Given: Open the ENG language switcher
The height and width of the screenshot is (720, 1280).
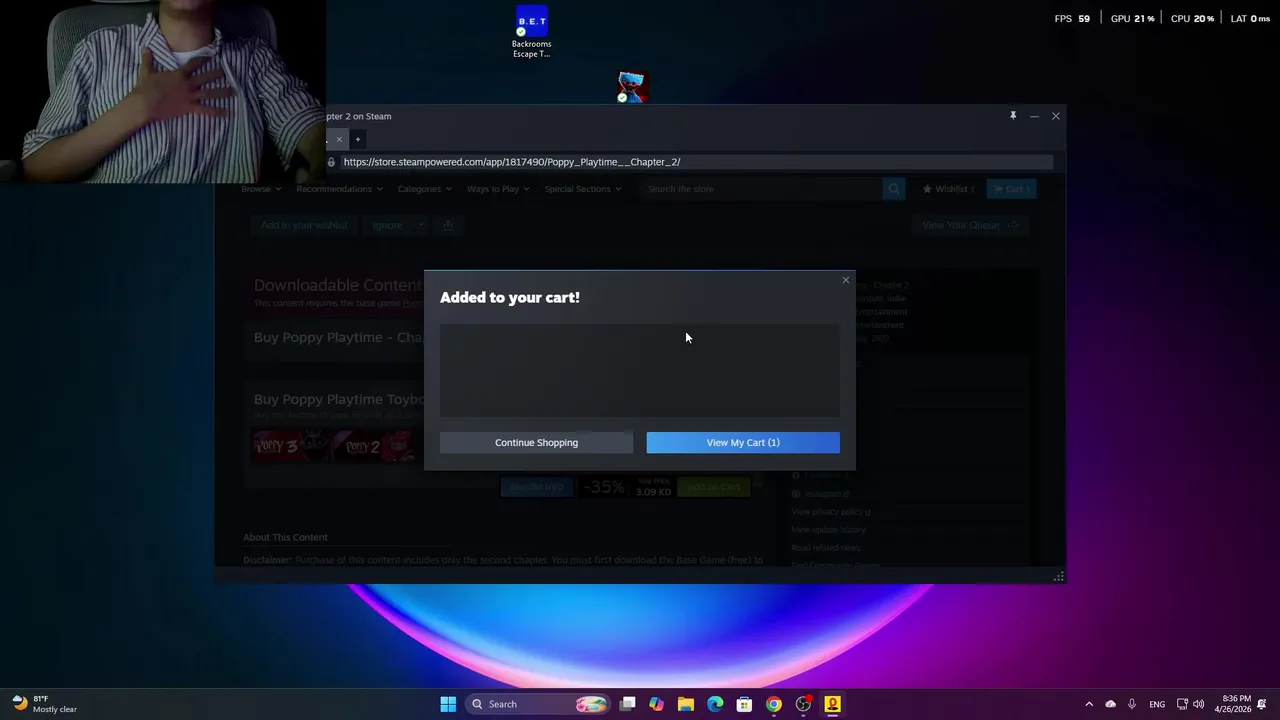Looking at the screenshot, I should [x=1157, y=704].
